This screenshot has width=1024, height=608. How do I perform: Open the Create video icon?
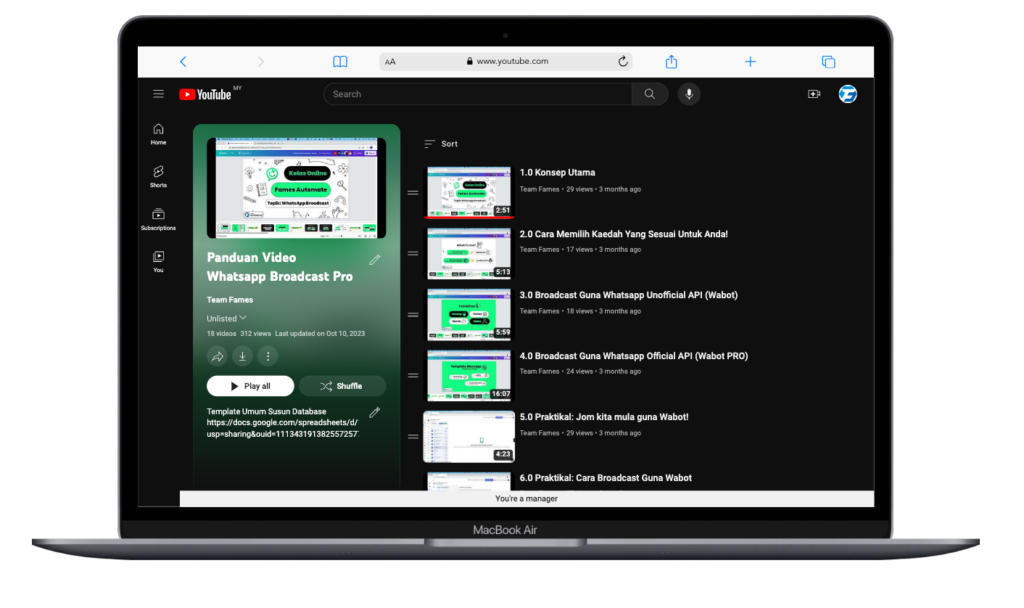(x=814, y=94)
